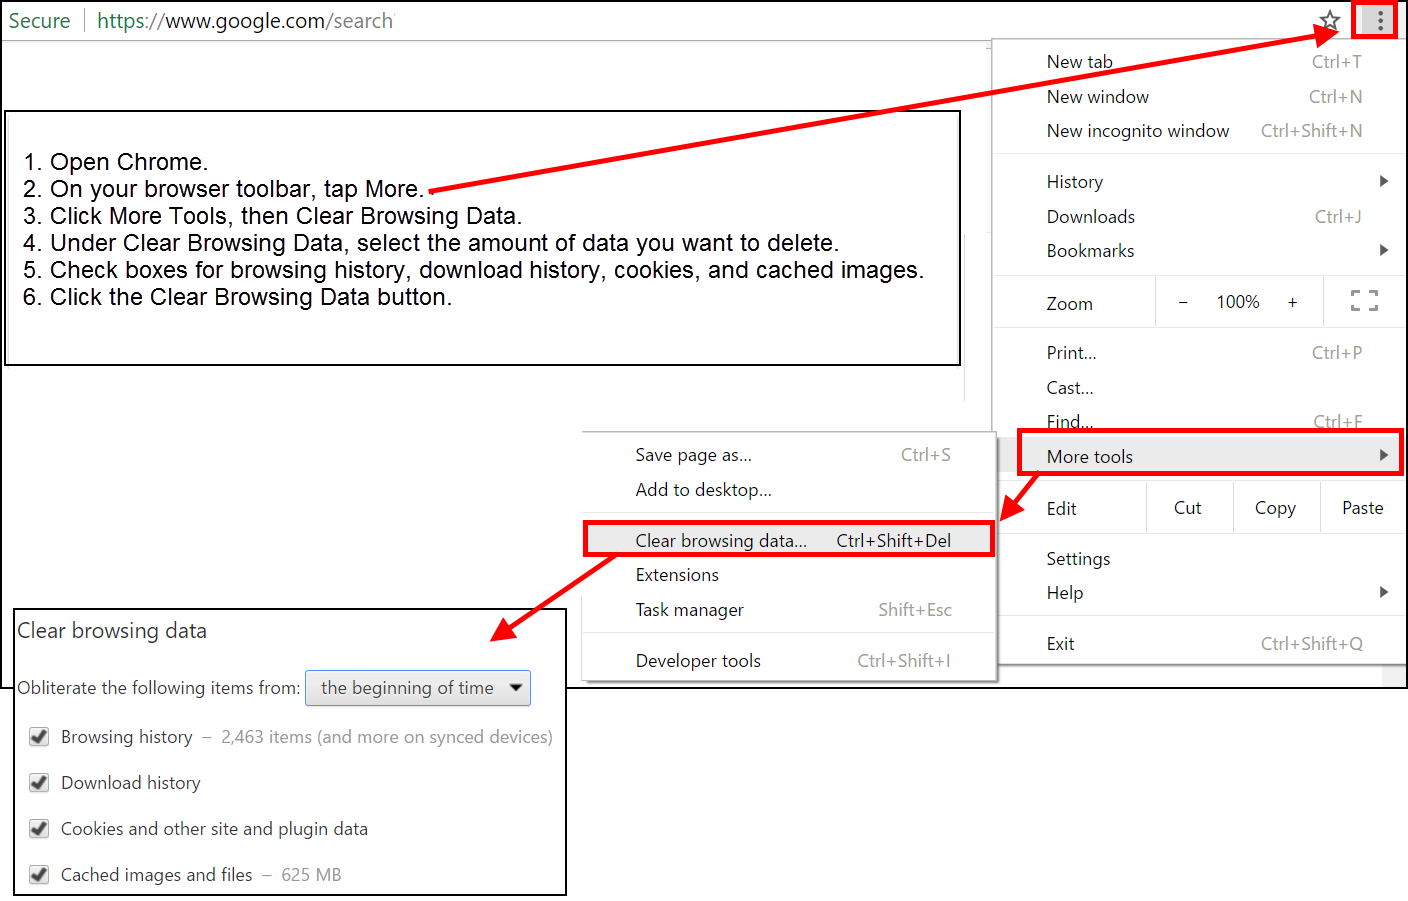The width and height of the screenshot is (1408, 901).
Task: Toggle the fullscreen icon beside zoom
Action: 1364,301
